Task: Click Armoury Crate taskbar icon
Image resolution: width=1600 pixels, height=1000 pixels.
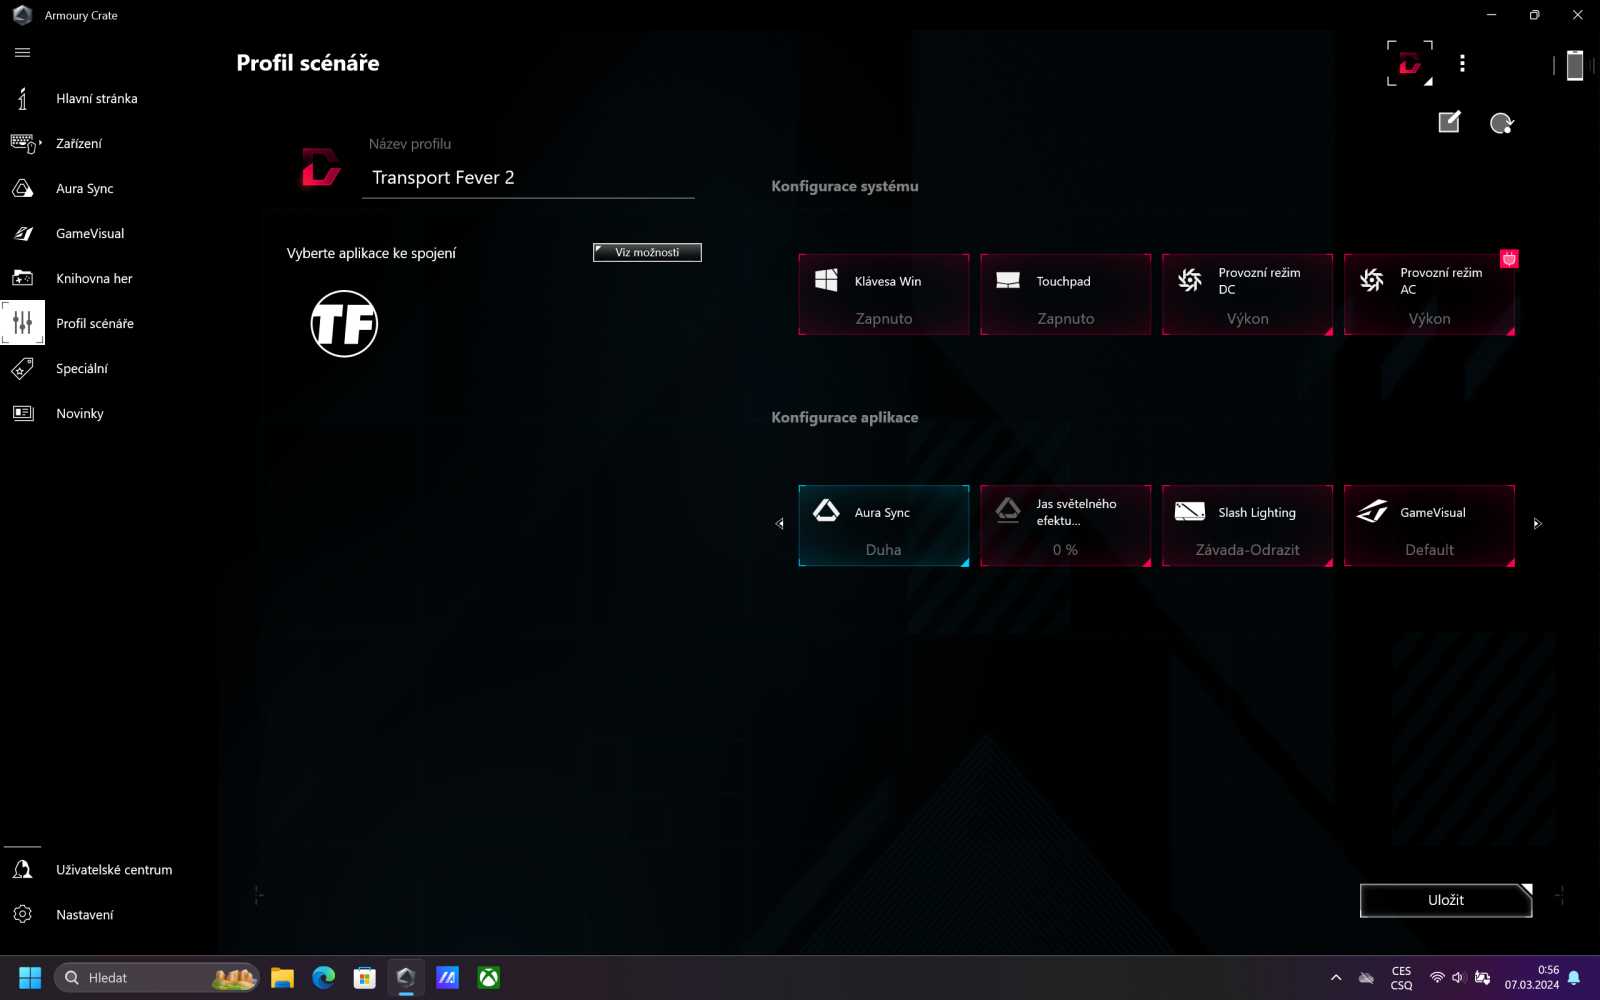Action: point(406,978)
